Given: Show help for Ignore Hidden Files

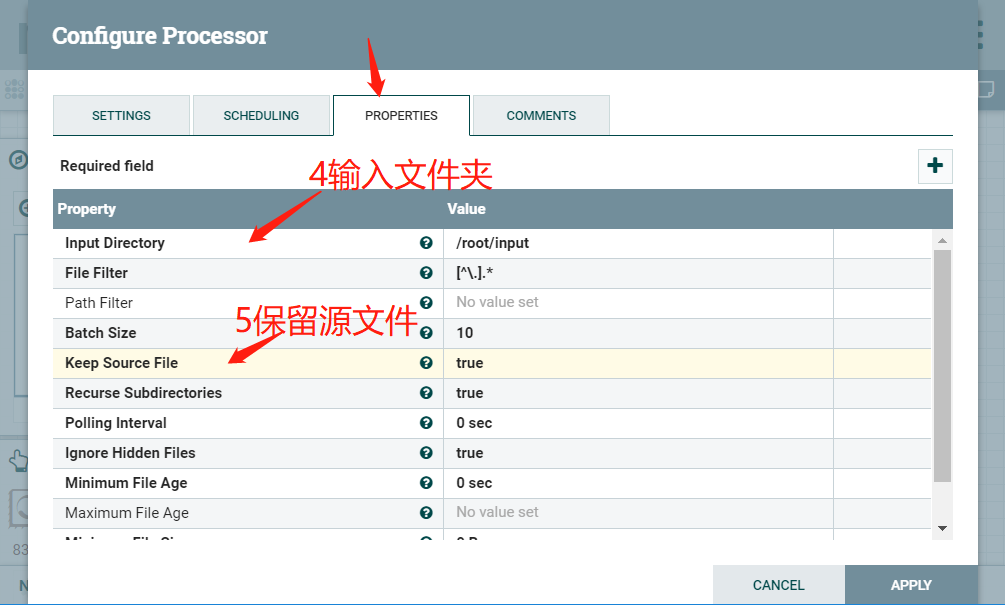Looking at the screenshot, I should pyautogui.click(x=426, y=452).
